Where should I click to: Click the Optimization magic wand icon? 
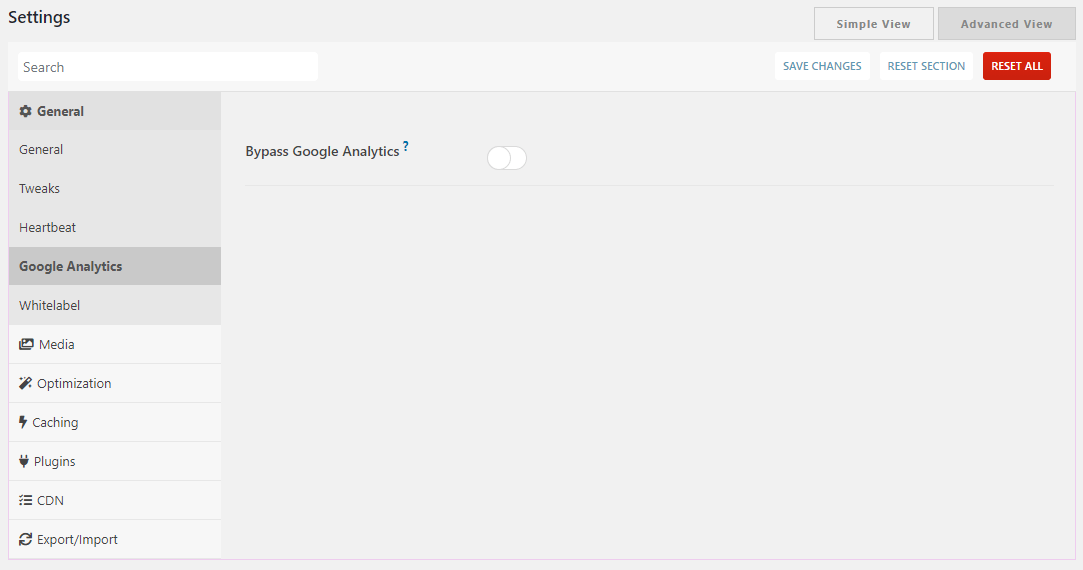point(26,383)
